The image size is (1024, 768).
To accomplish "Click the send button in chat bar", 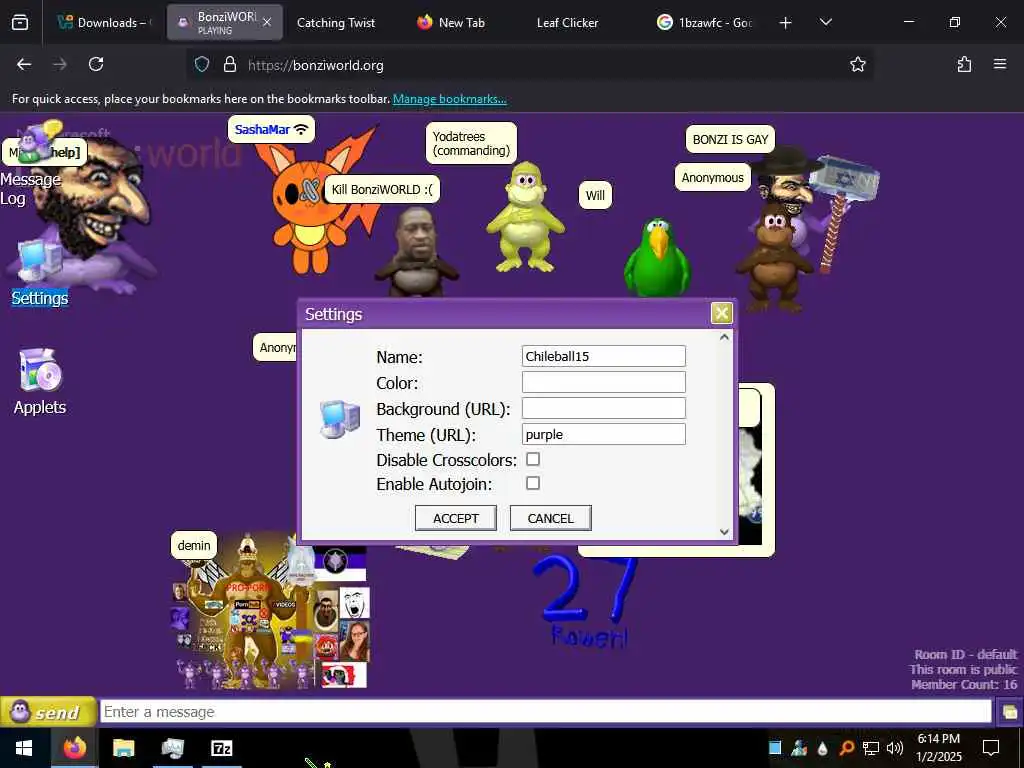I will pyautogui.click(x=48, y=712).
